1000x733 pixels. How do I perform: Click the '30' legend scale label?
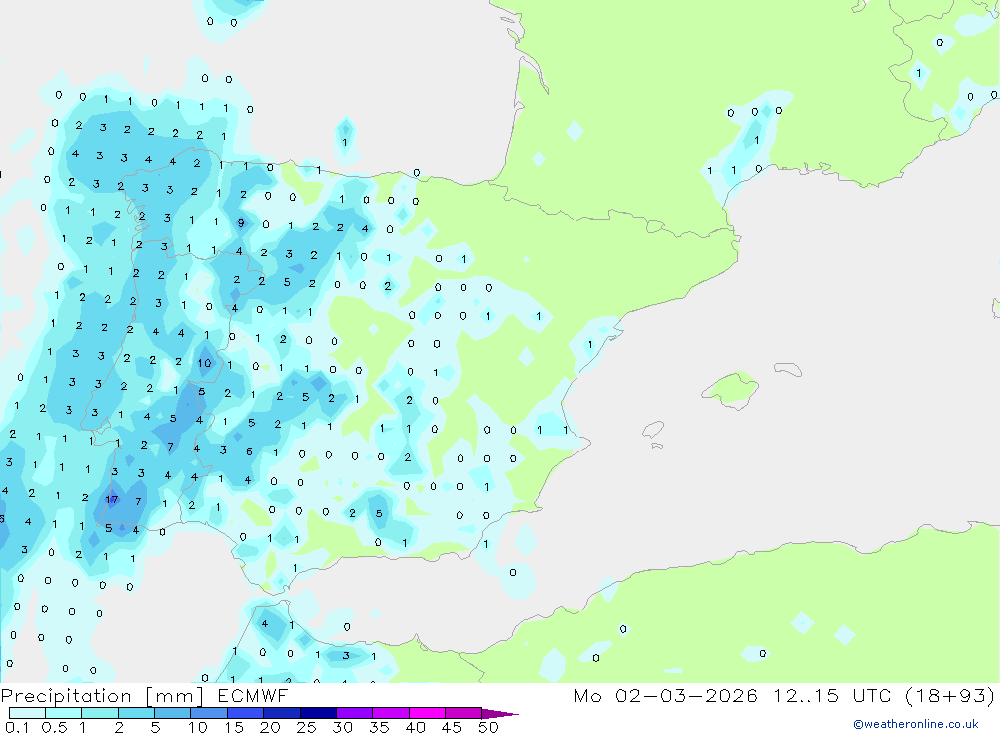[x=343, y=727]
